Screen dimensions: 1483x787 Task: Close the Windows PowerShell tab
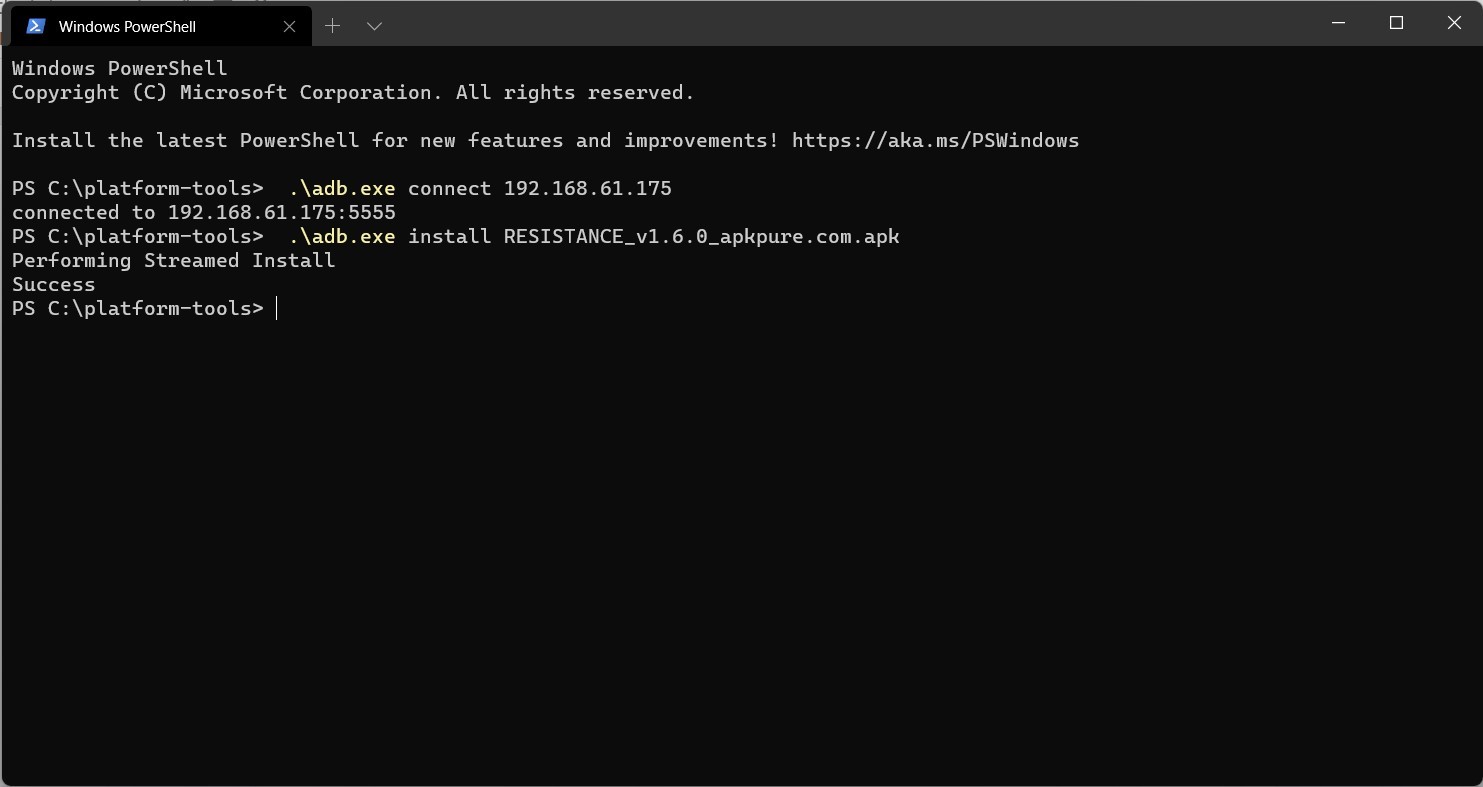[289, 26]
